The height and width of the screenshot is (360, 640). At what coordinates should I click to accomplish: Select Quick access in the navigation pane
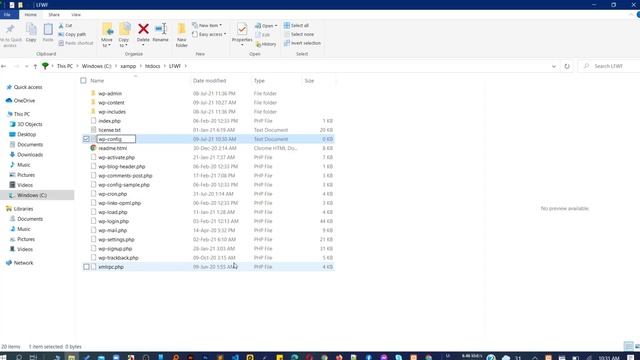tap(28, 87)
